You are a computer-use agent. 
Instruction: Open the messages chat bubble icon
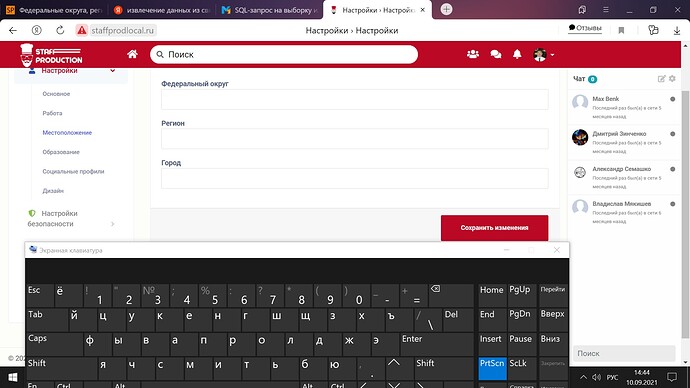click(495, 54)
